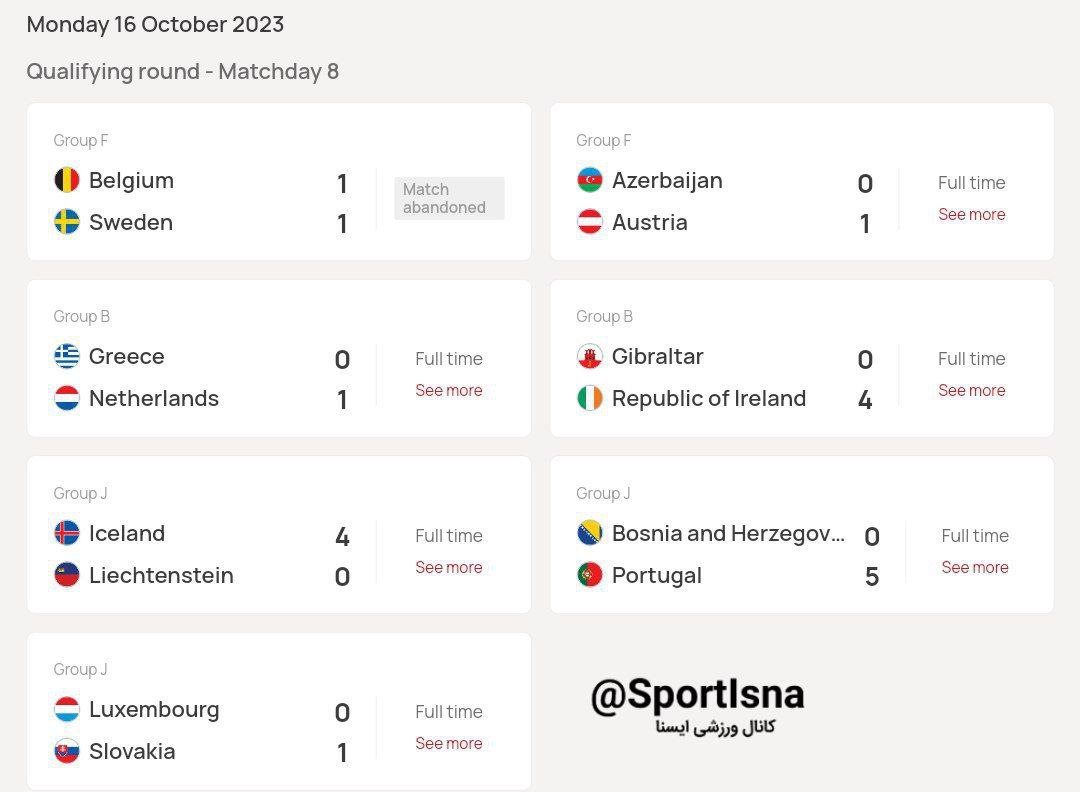Open See more for Gibraltar vs Ireland
Screen dimensions: 1080x792
(x=971, y=390)
